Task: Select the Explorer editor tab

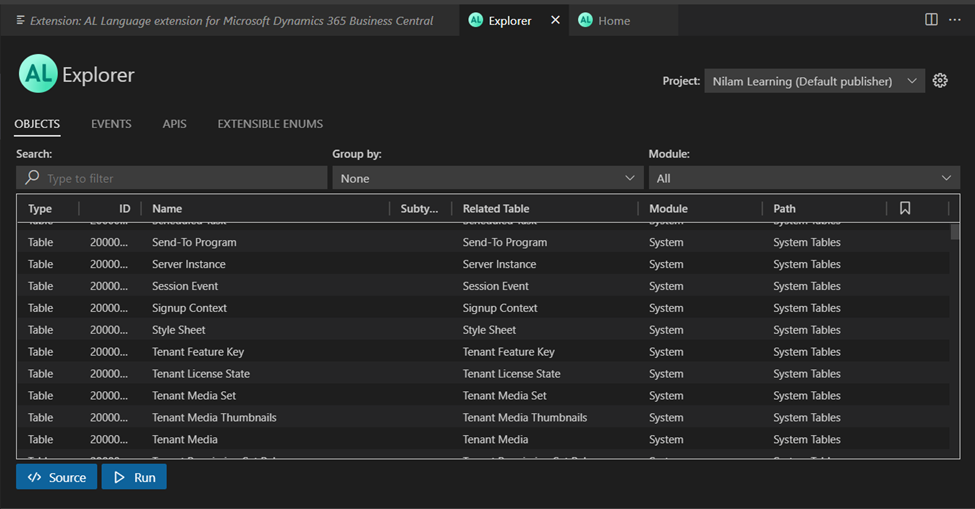Action: [514, 20]
